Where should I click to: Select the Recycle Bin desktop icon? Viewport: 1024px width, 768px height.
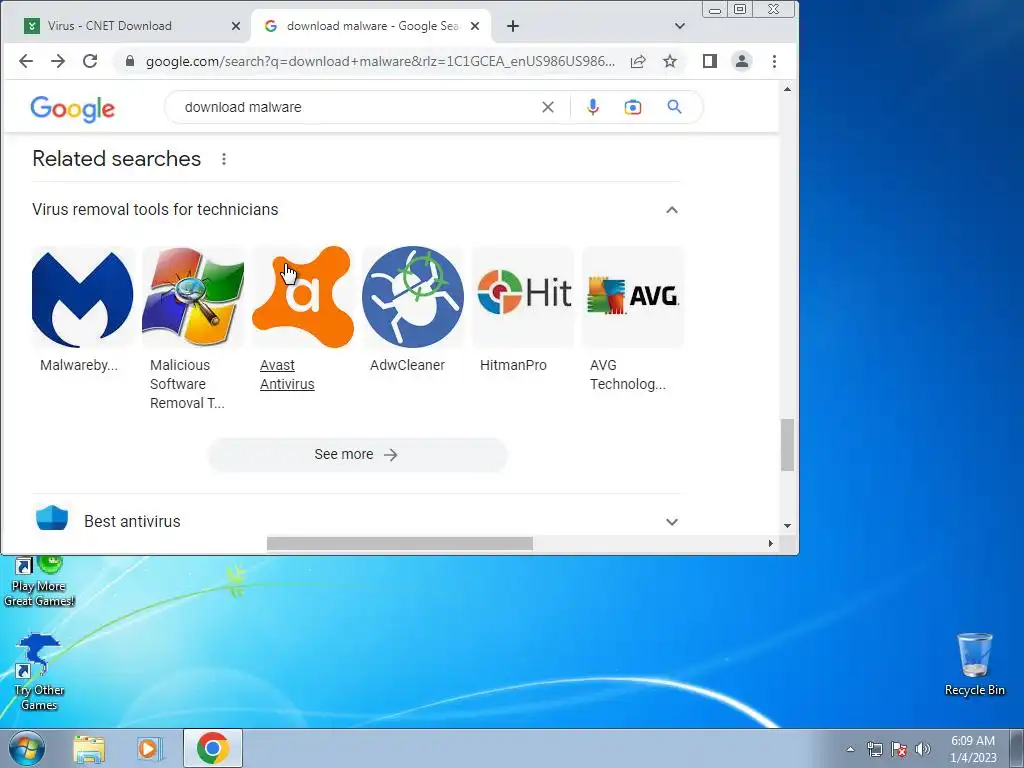coord(974,664)
